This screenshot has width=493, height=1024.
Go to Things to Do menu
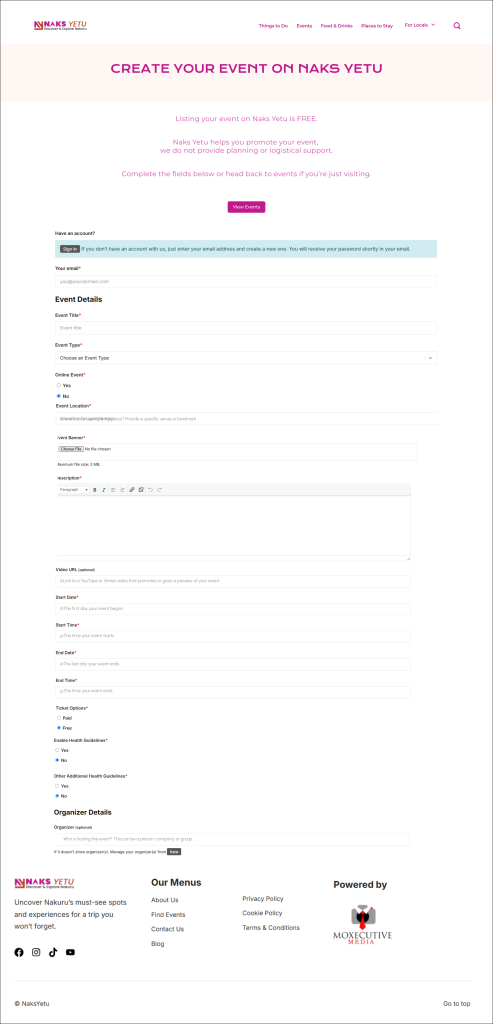click(273, 25)
